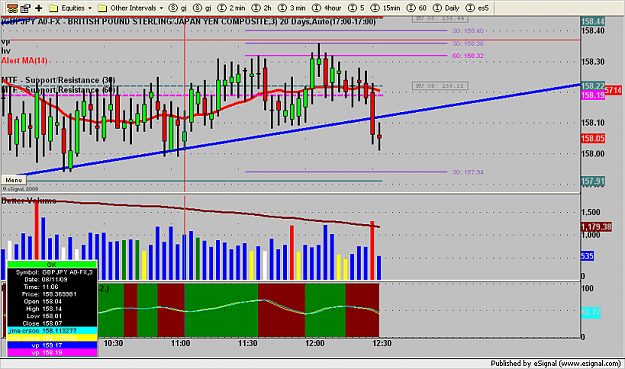Click the blue vp 158.17 row
This screenshot has width=625, height=369.
point(52,345)
